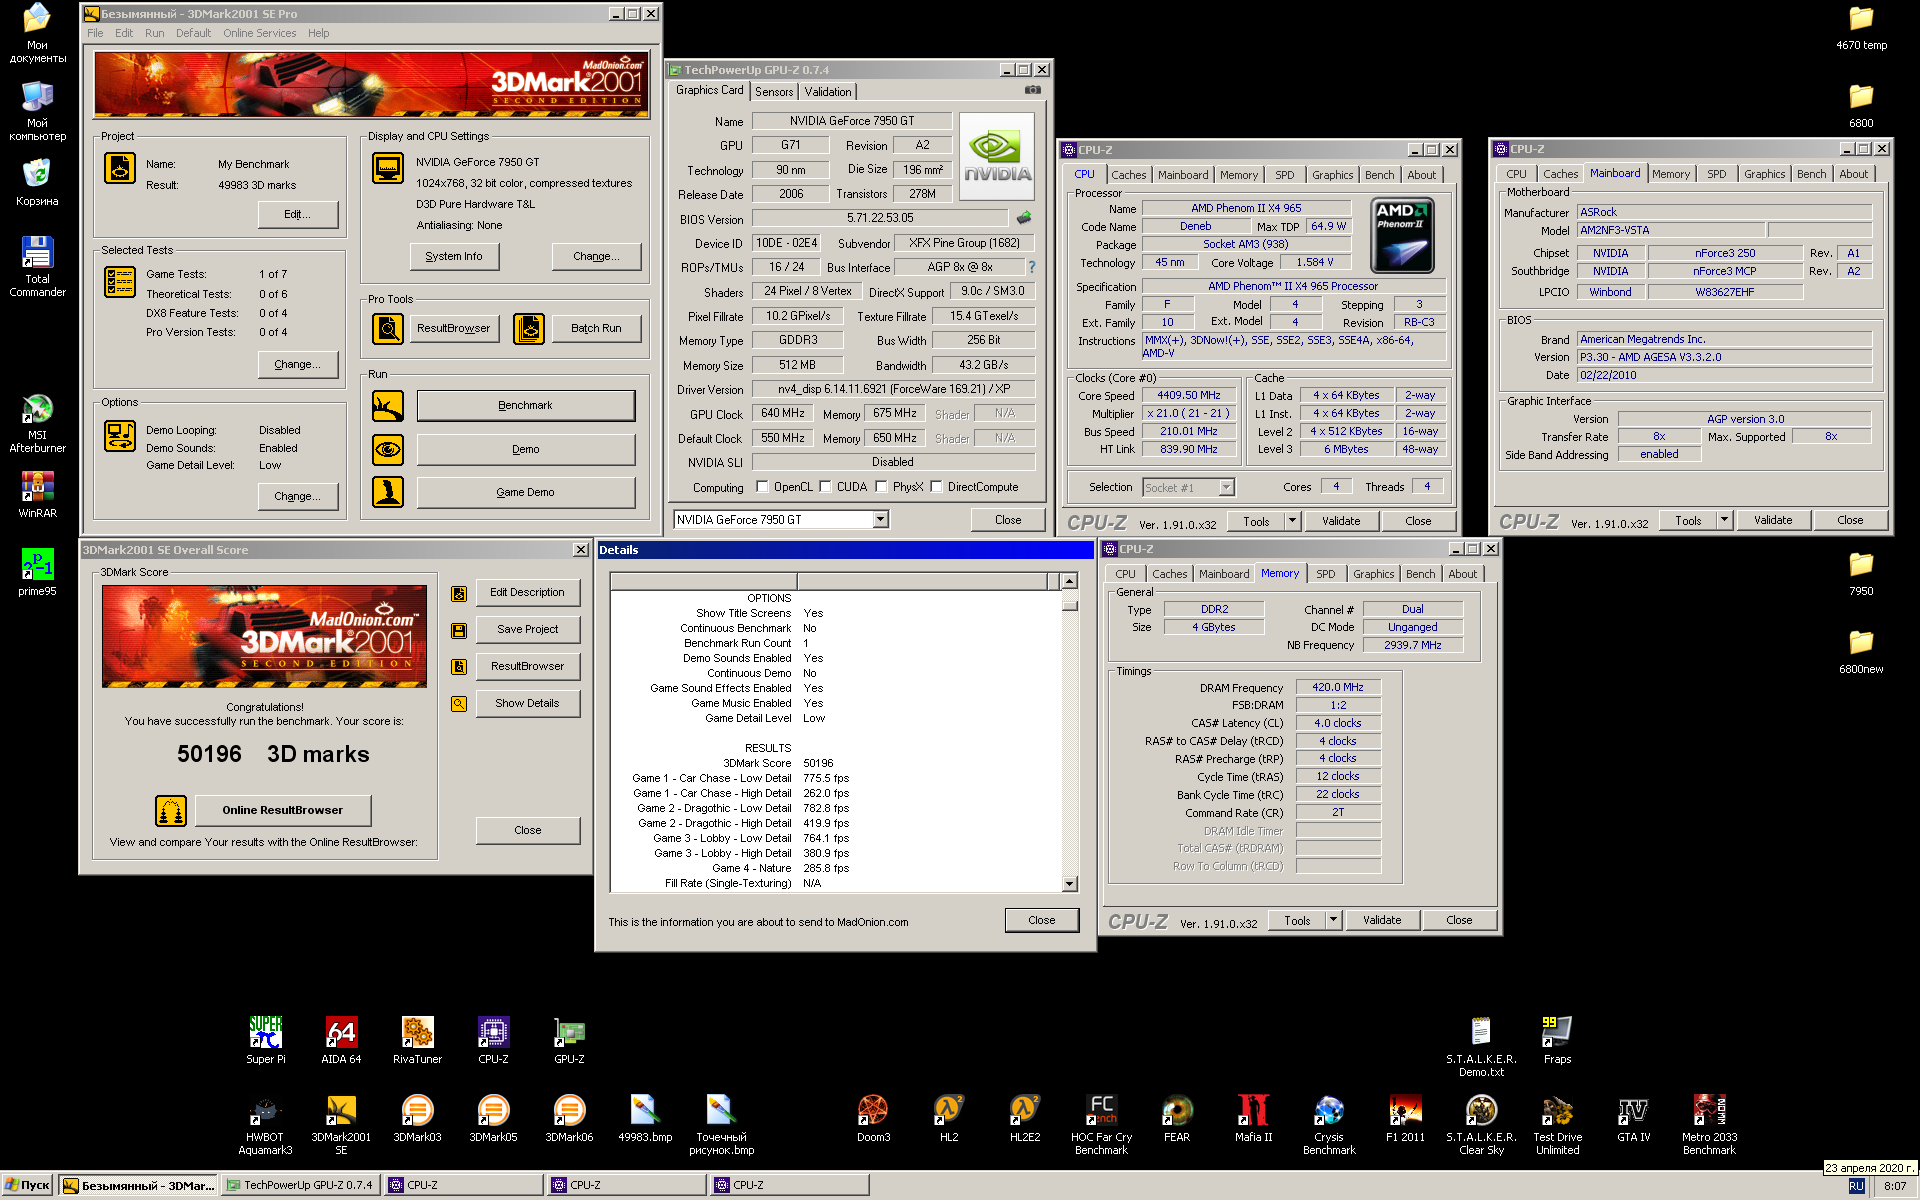Open prime95 desktop icon
This screenshot has height=1200, width=1920.
[37, 572]
